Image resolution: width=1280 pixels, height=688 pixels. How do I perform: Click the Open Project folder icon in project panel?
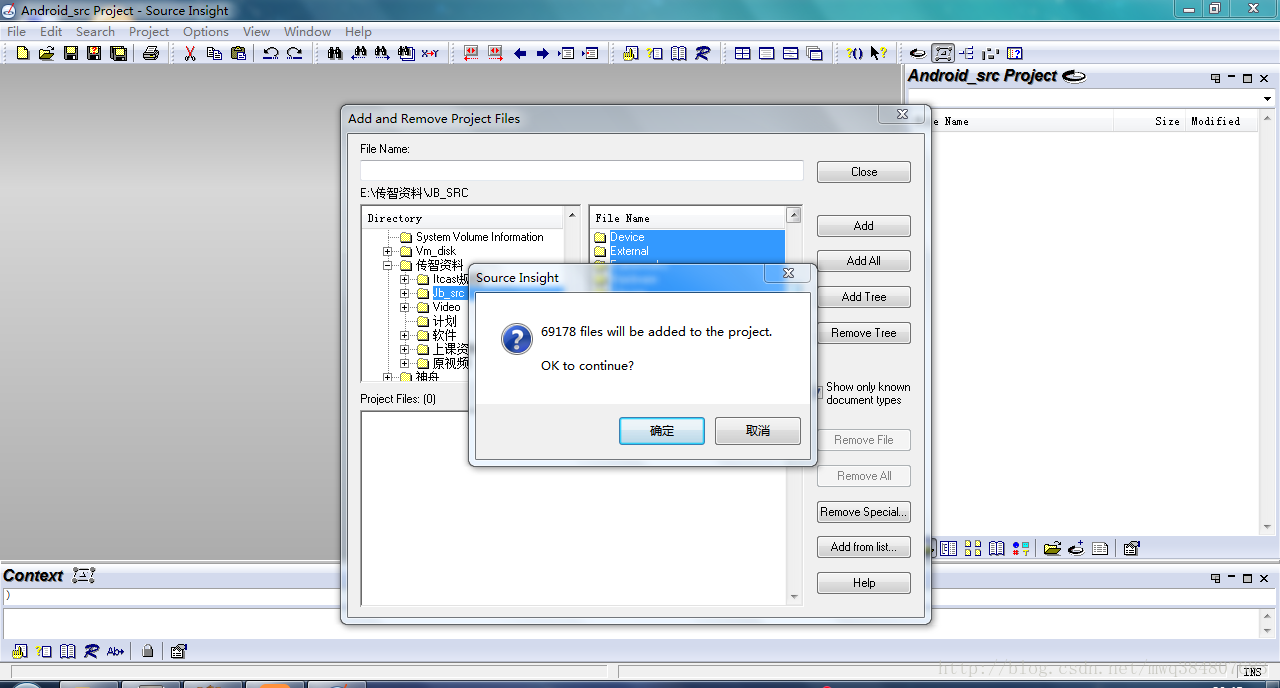(1052, 548)
